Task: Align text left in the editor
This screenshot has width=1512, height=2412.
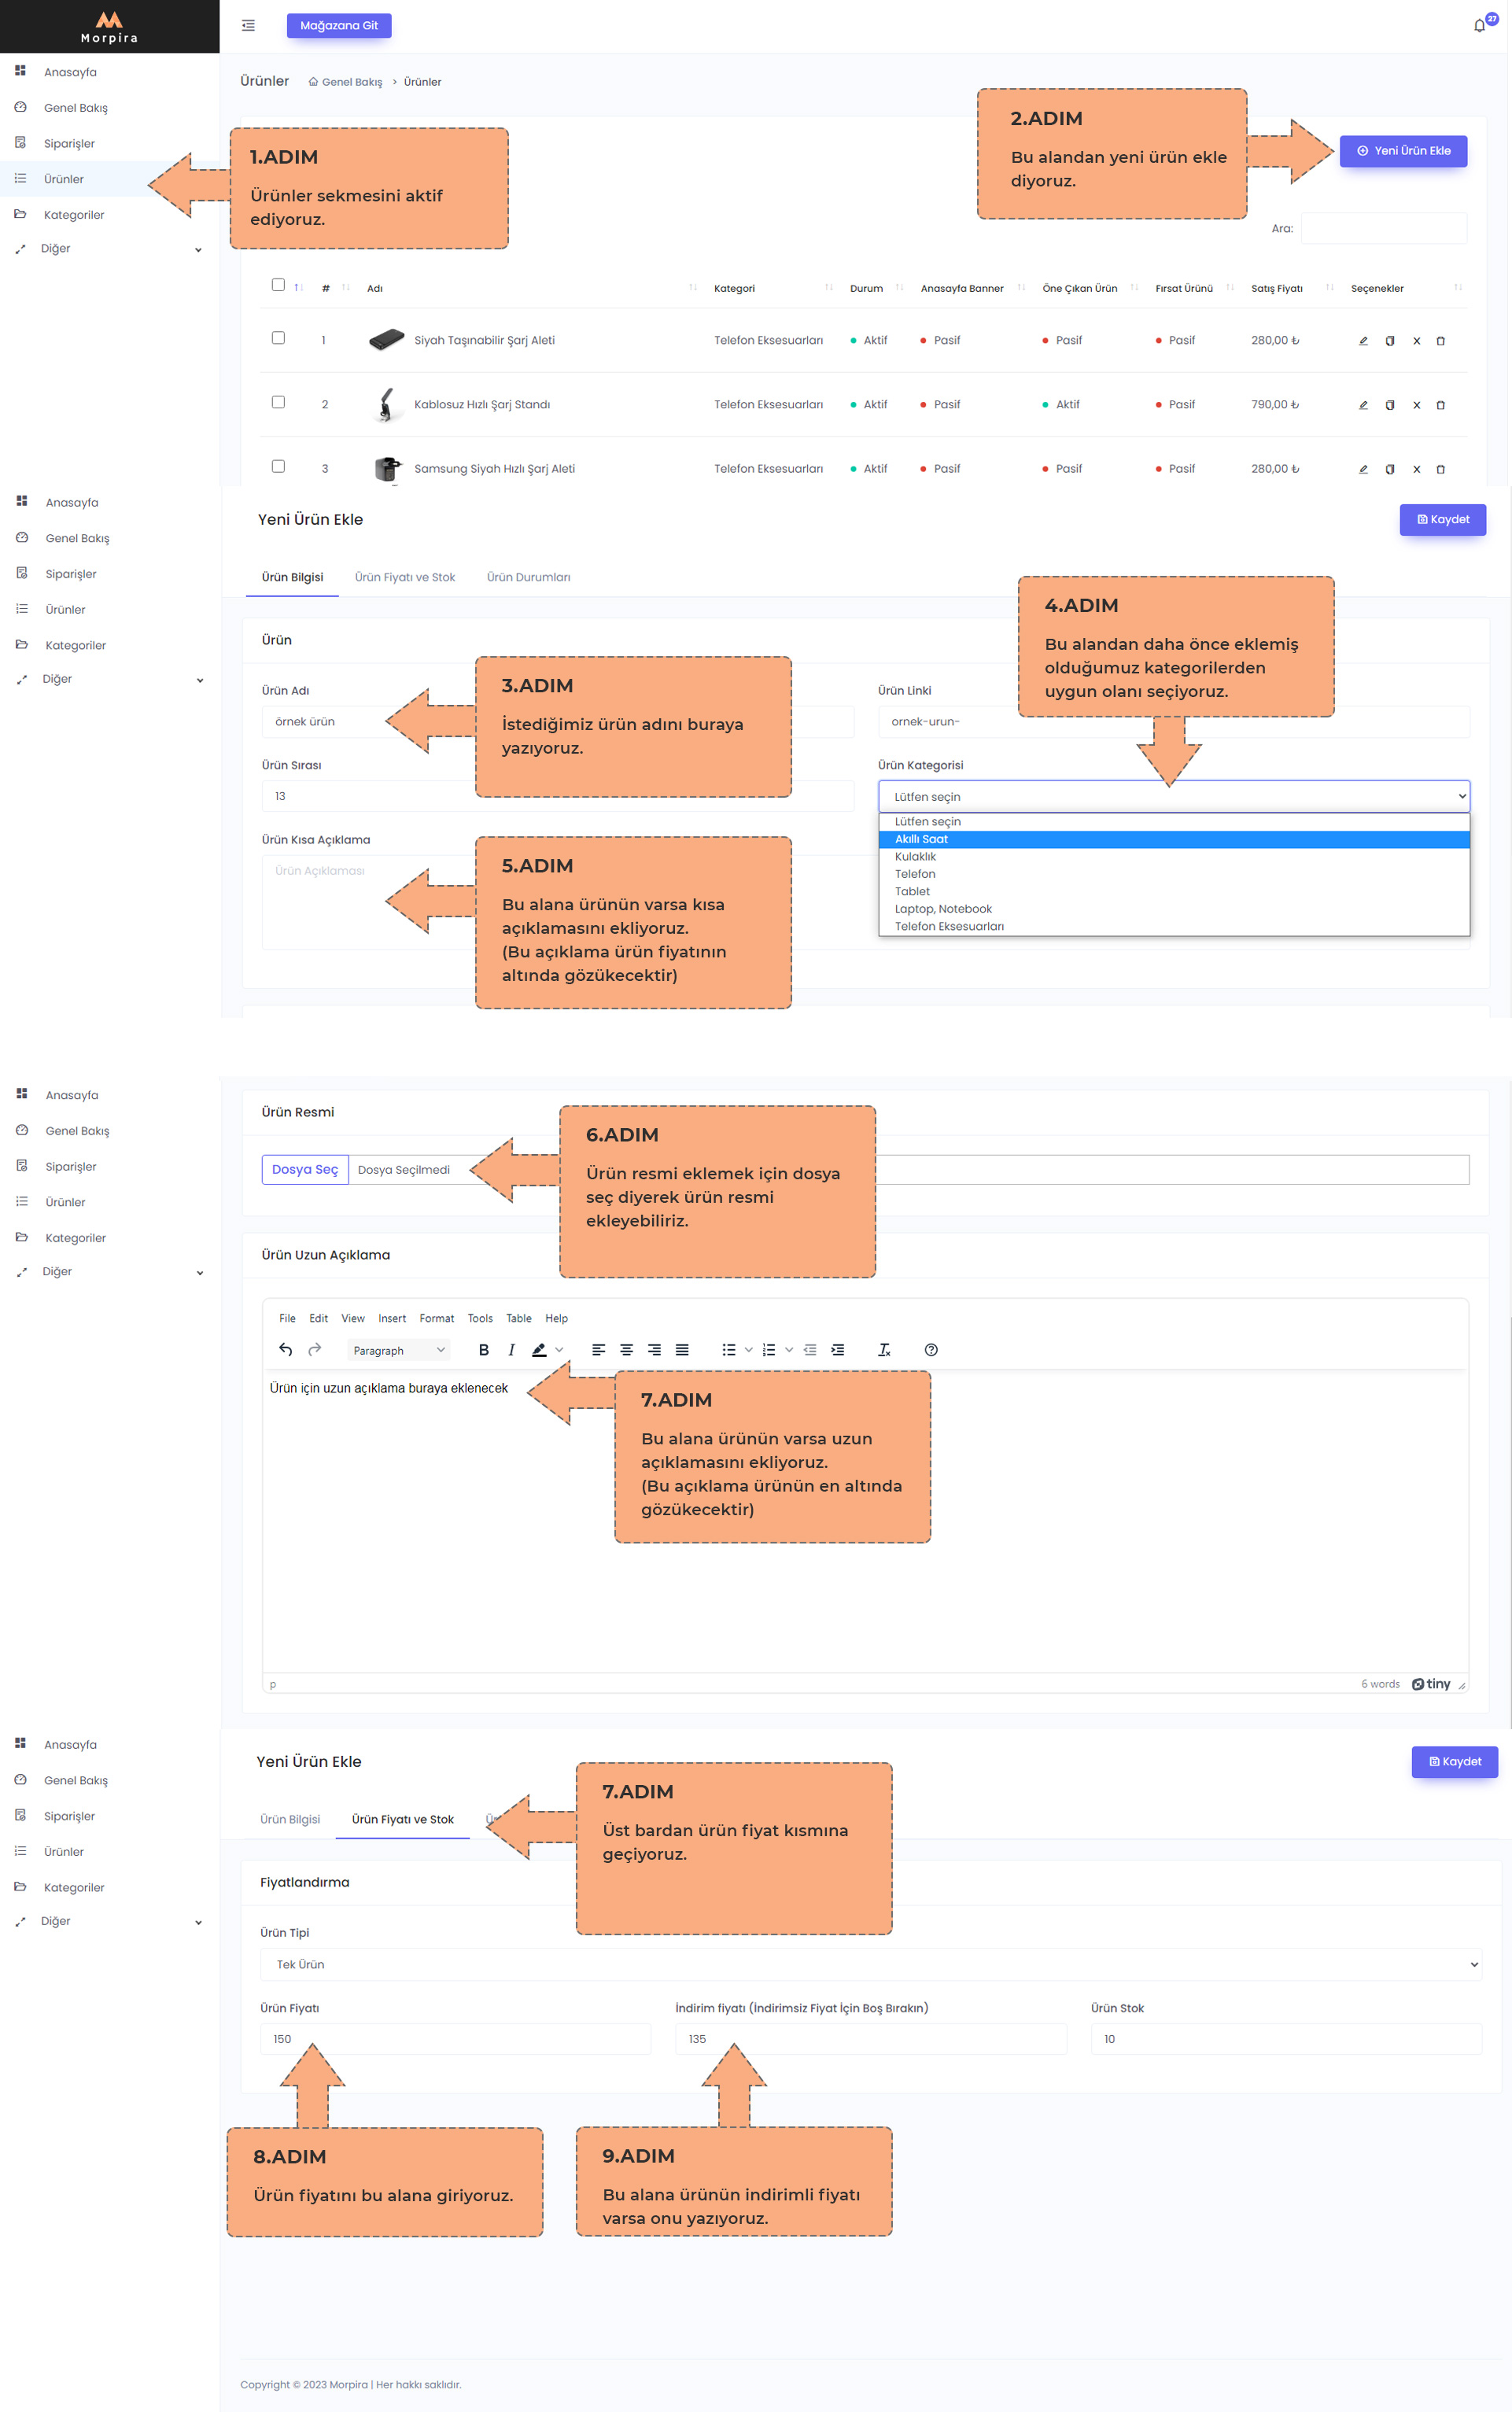Action: [x=598, y=1350]
